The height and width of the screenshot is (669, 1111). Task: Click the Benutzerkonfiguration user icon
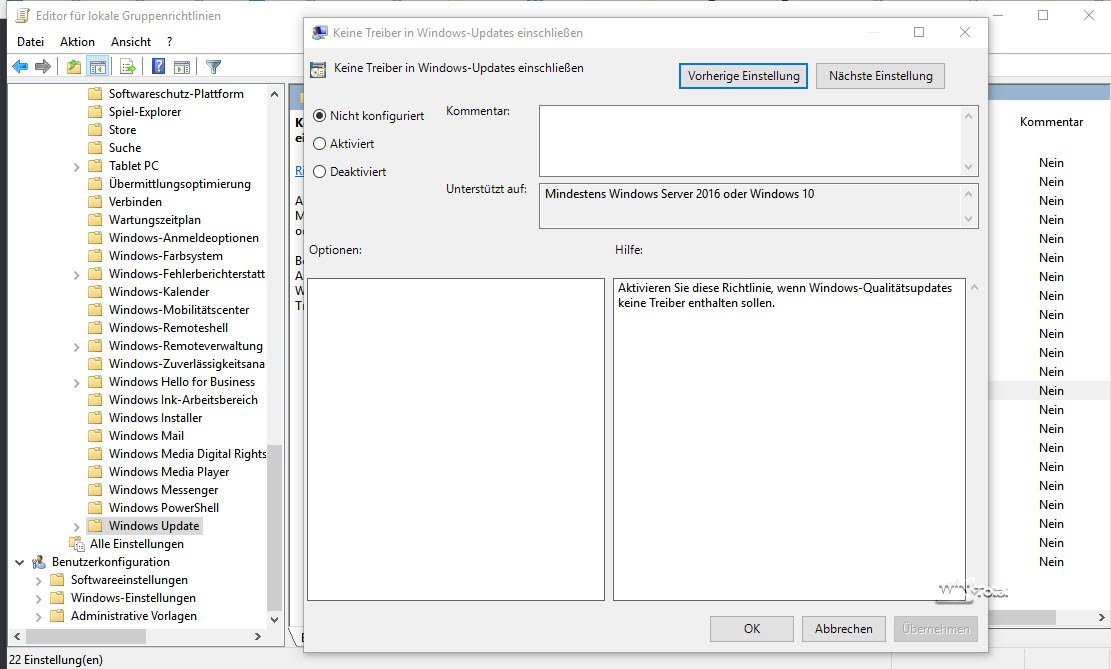point(39,562)
